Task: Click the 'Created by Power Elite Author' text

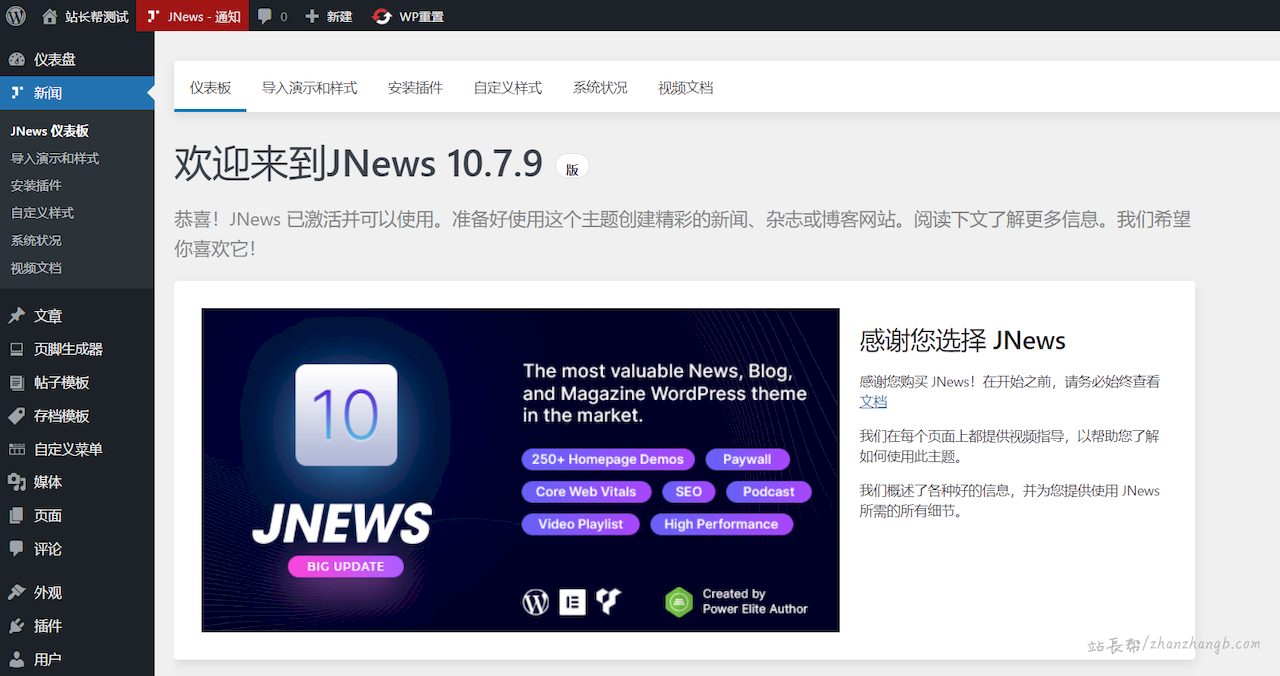Action: 755,601
